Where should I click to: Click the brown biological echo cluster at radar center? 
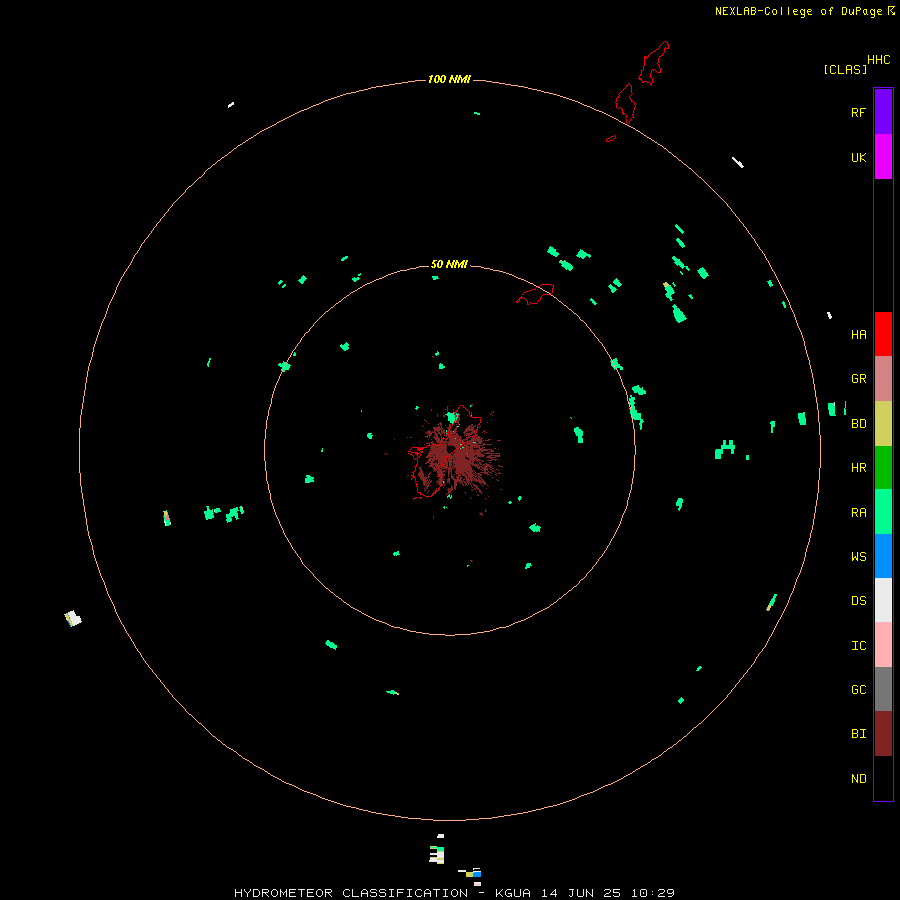(x=457, y=455)
